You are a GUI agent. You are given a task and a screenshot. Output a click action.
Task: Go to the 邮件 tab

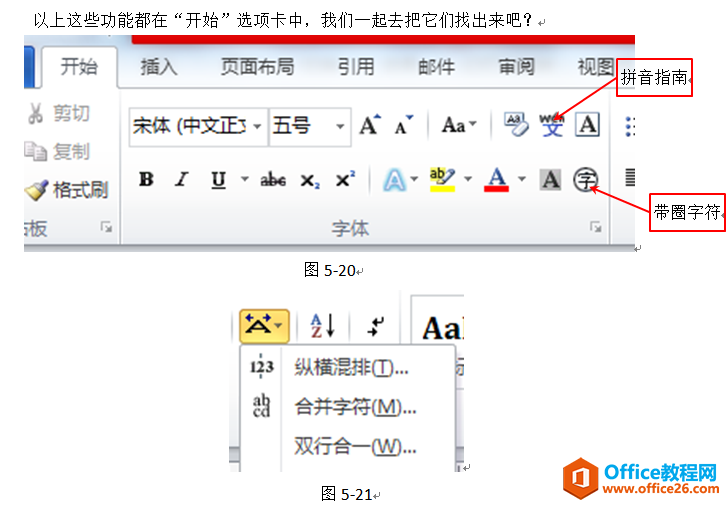(436, 67)
